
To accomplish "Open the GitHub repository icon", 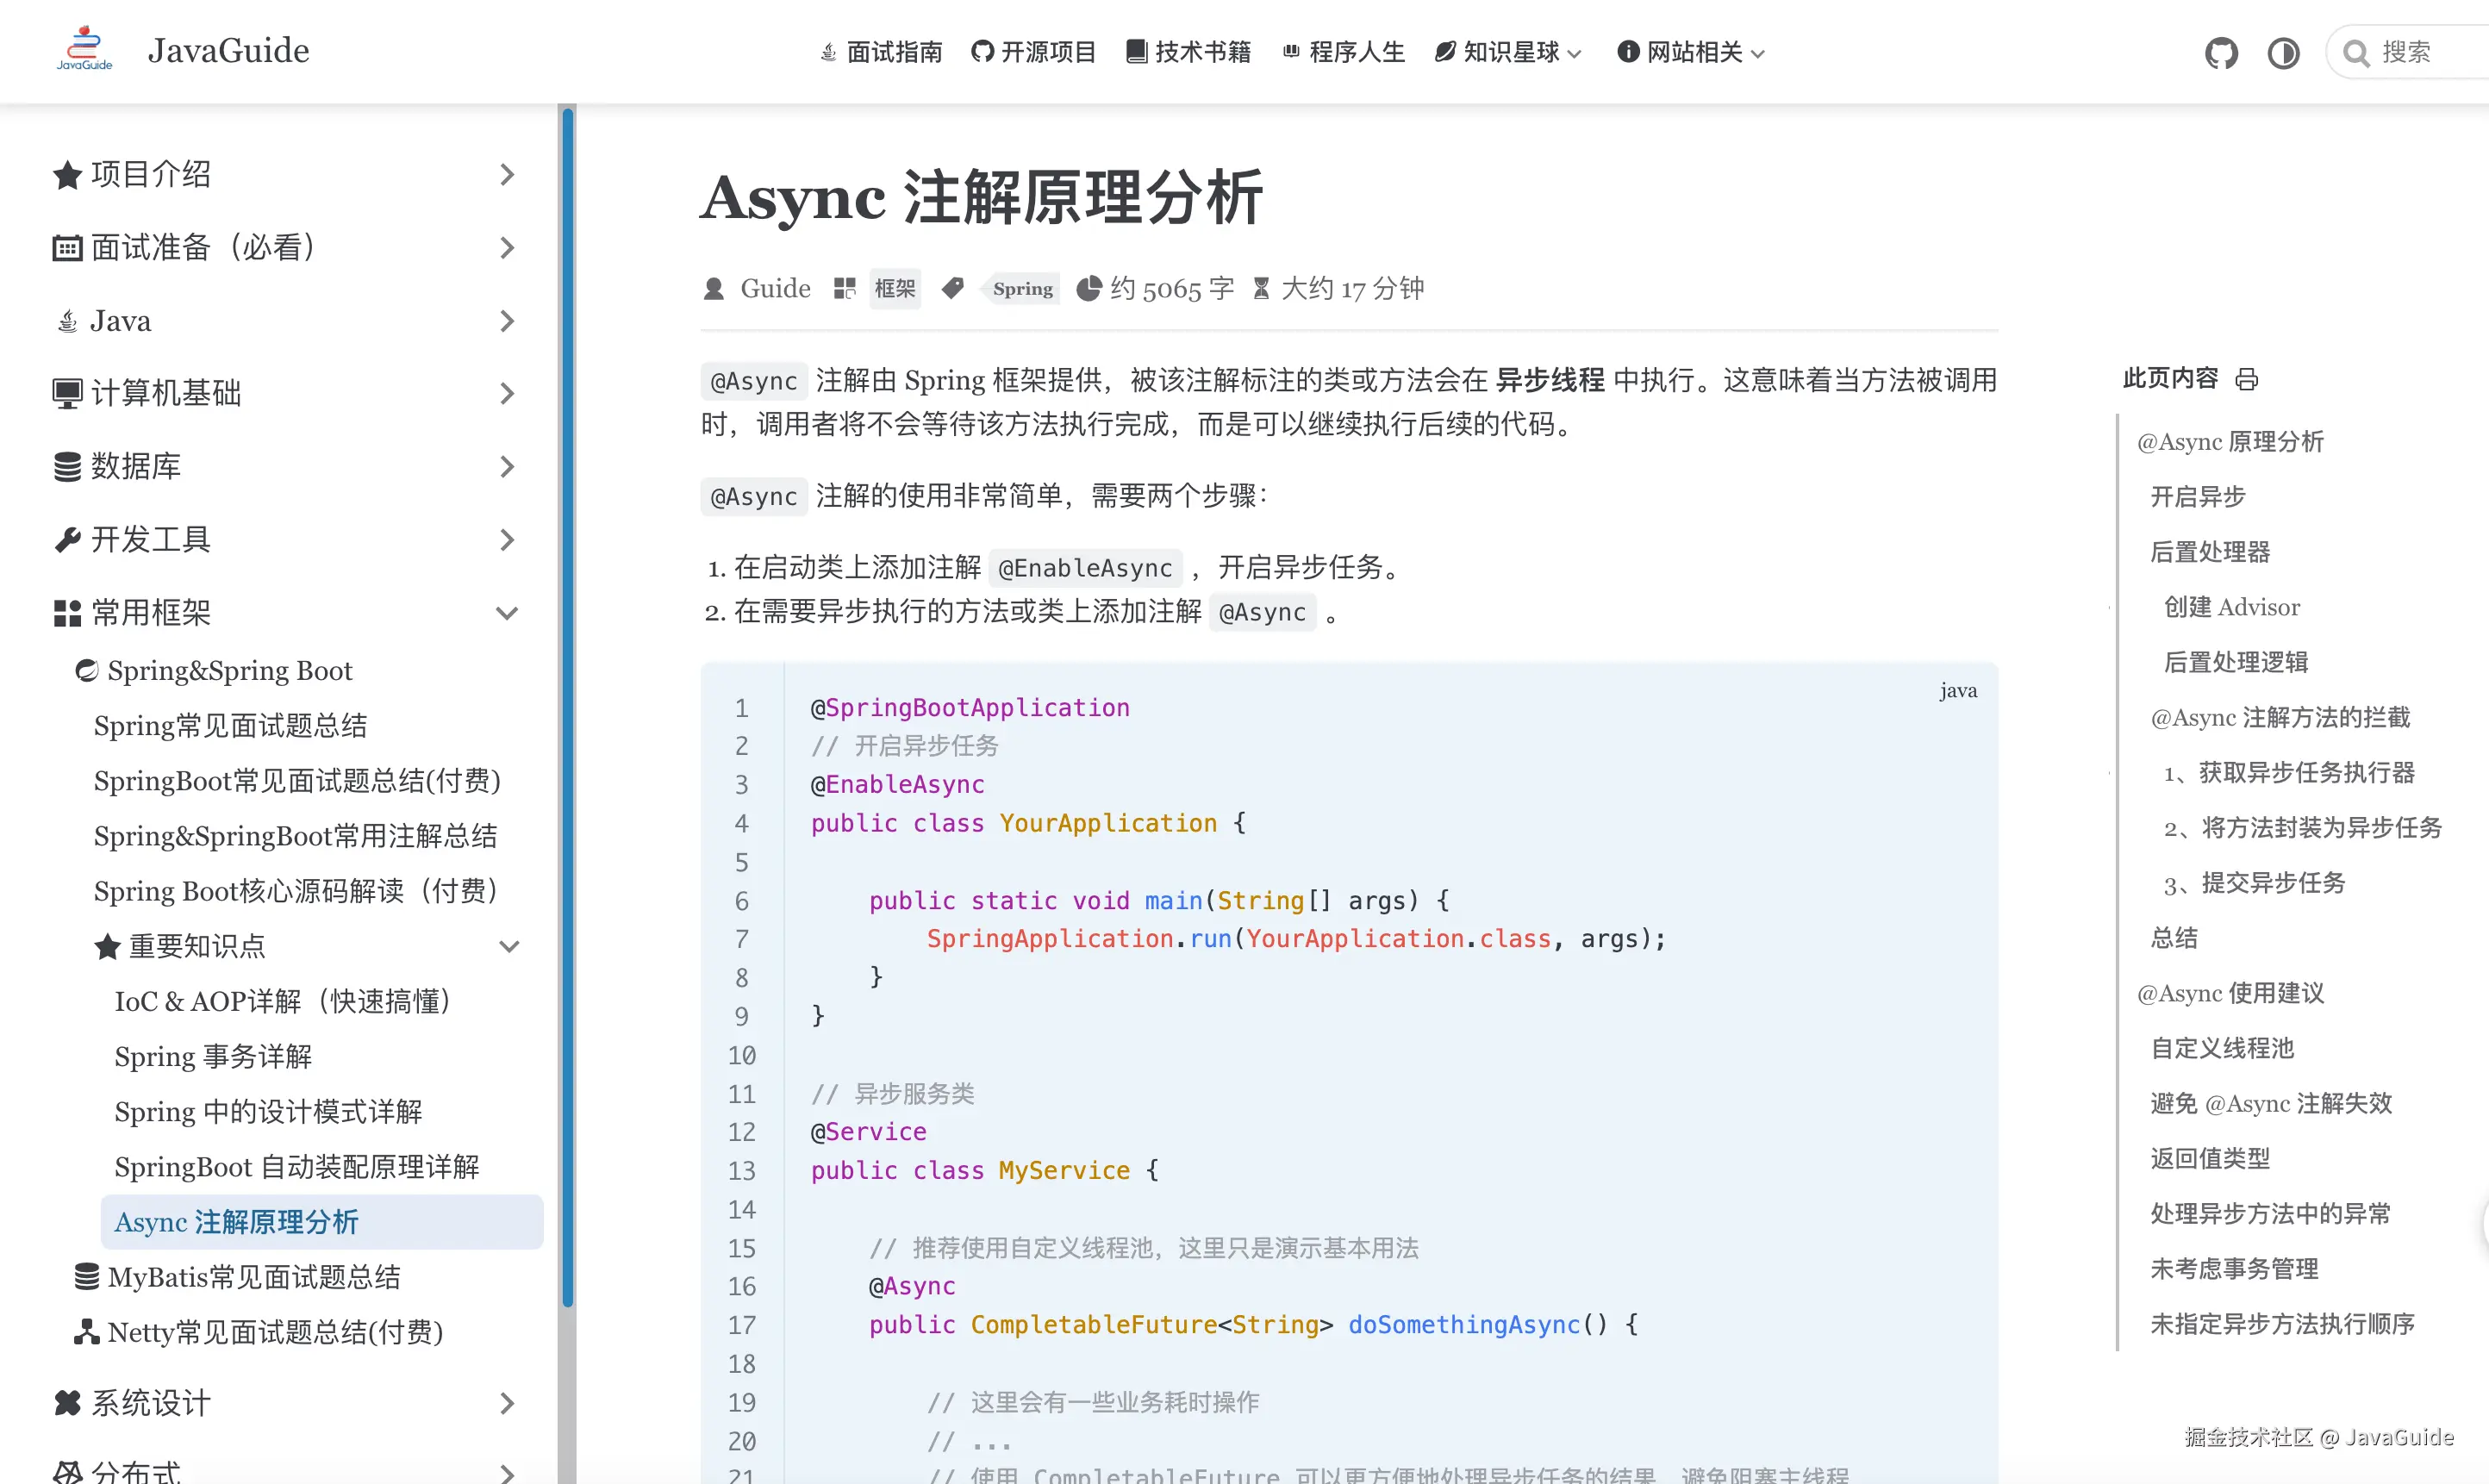I will [x=2220, y=52].
